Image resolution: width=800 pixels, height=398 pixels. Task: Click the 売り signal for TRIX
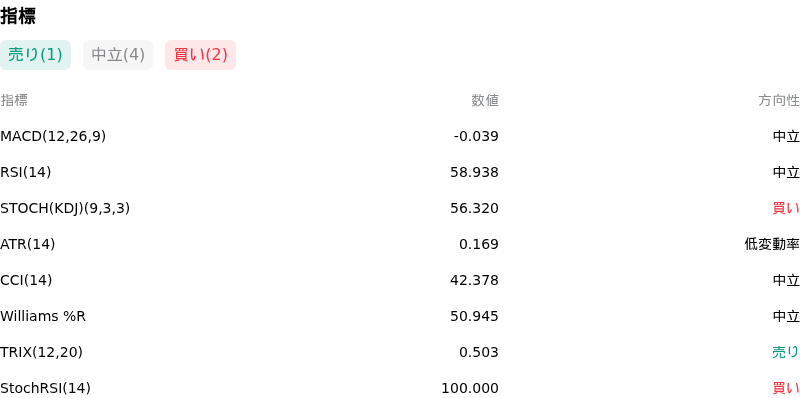coord(786,352)
